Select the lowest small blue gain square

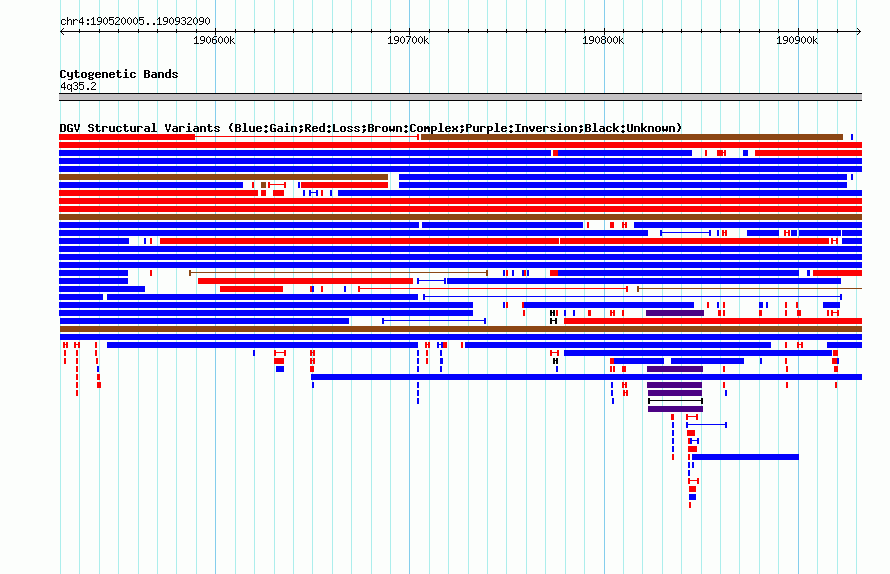[692, 497]
